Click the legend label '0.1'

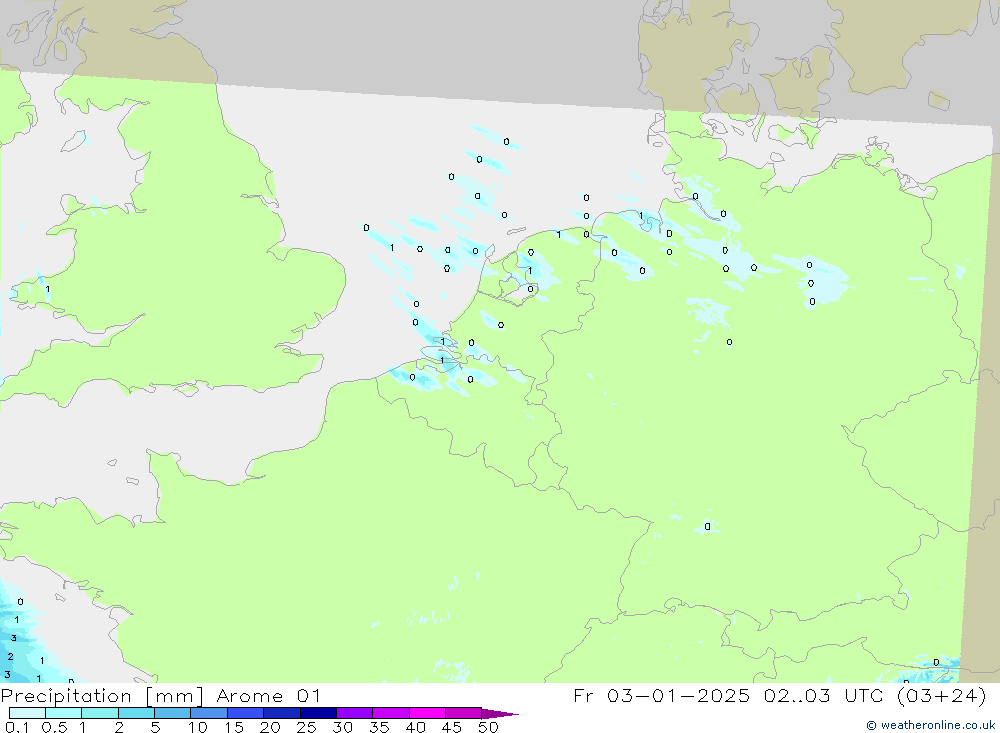(17, 727)
